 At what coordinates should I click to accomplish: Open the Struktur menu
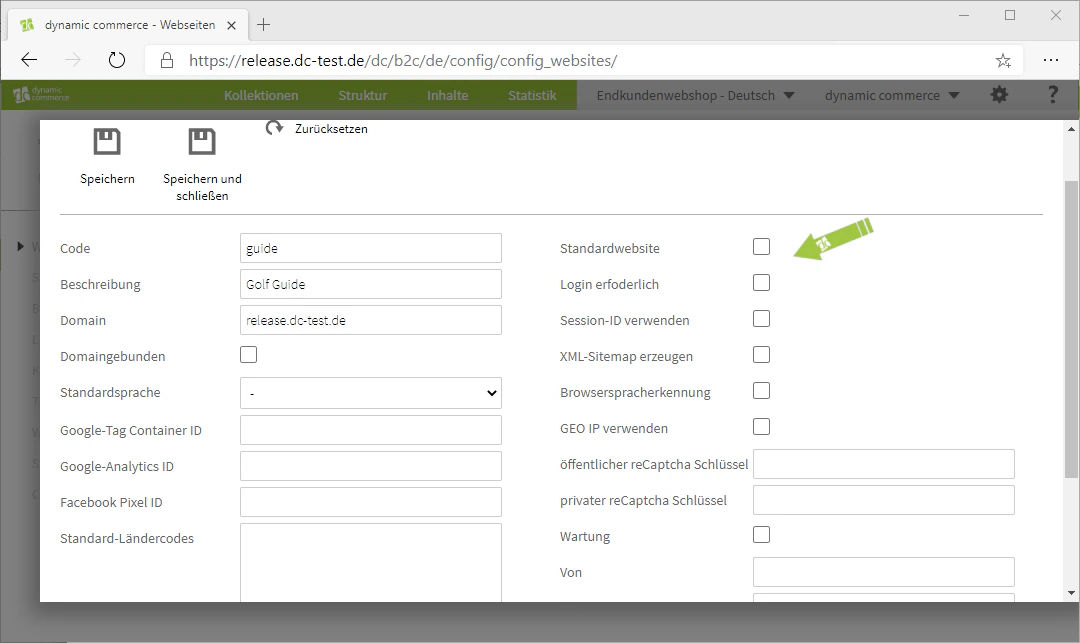point(362,95)
